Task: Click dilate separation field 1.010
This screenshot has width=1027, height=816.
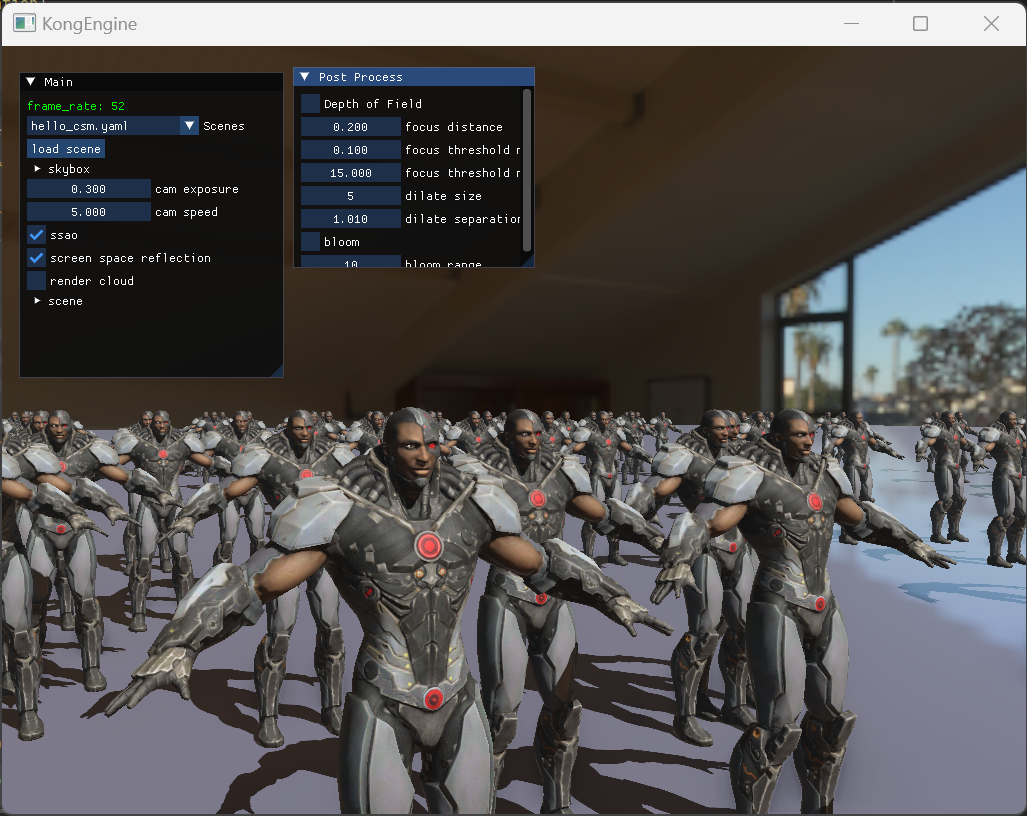Action: (350, 219)
